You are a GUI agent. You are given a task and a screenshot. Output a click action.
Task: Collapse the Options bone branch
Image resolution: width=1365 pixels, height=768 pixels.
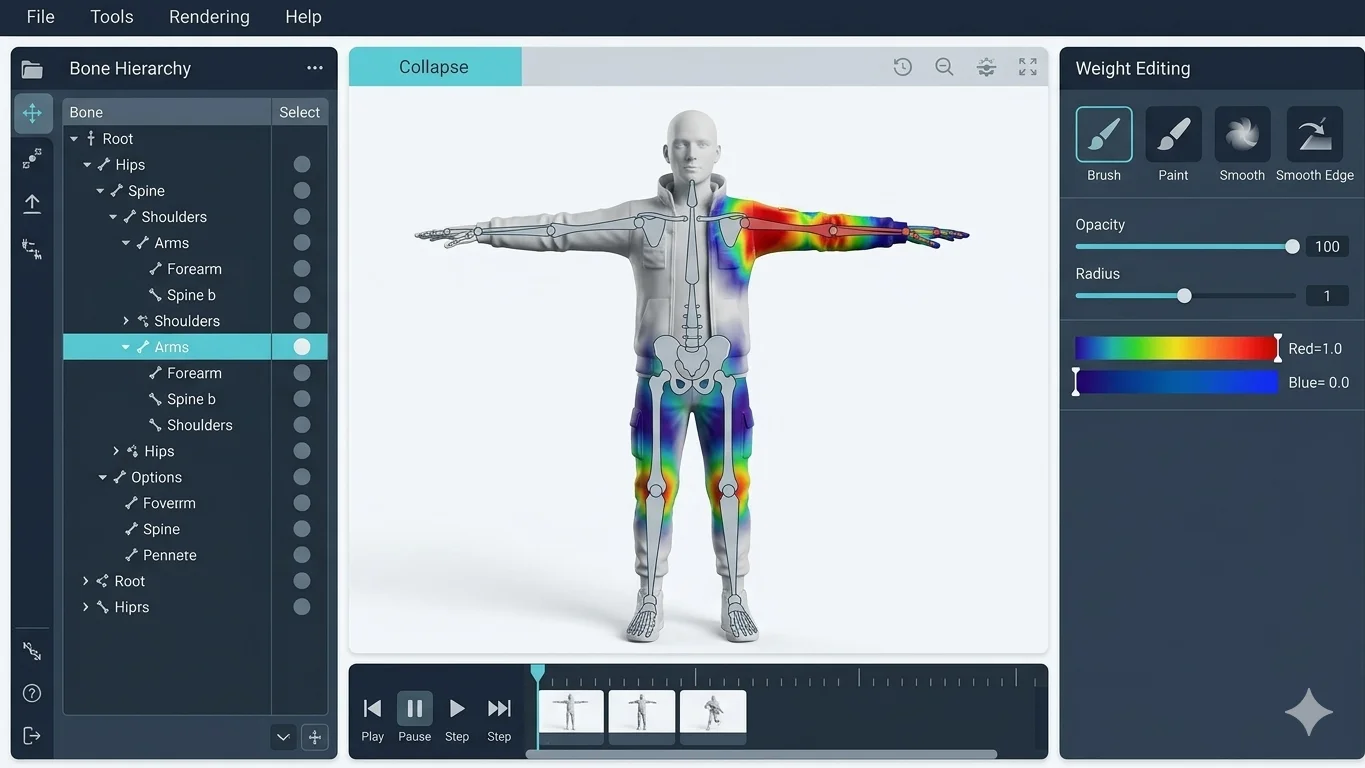101,477
